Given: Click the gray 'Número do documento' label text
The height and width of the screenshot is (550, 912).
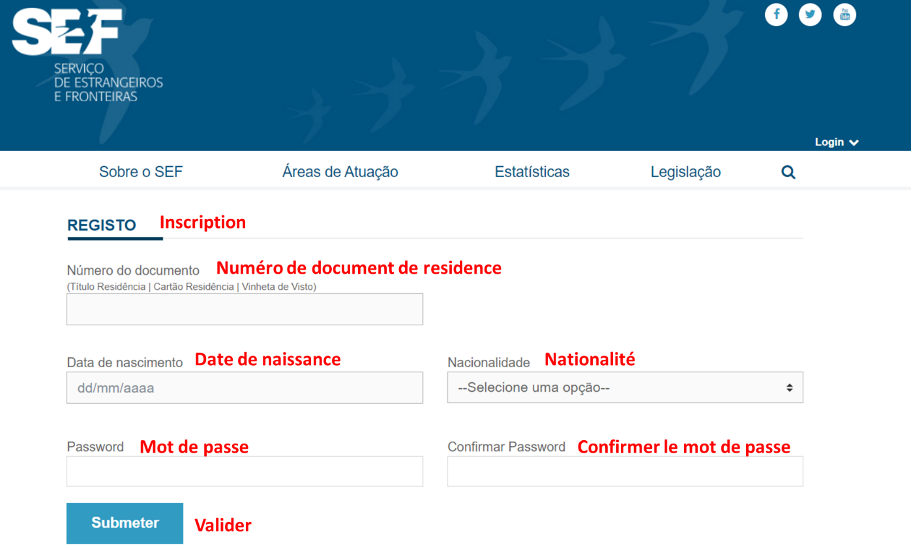Looking at the screenshot, I should (x=133, y=271).
